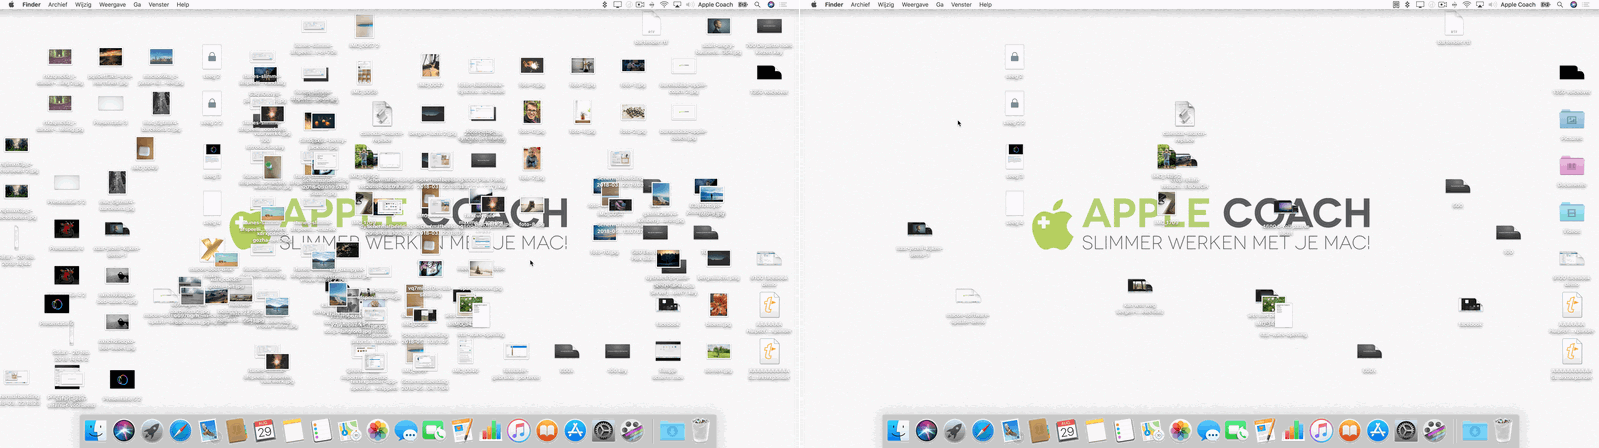Open Weergave menu in right menu bar
1599x448 pixels.
915,4
